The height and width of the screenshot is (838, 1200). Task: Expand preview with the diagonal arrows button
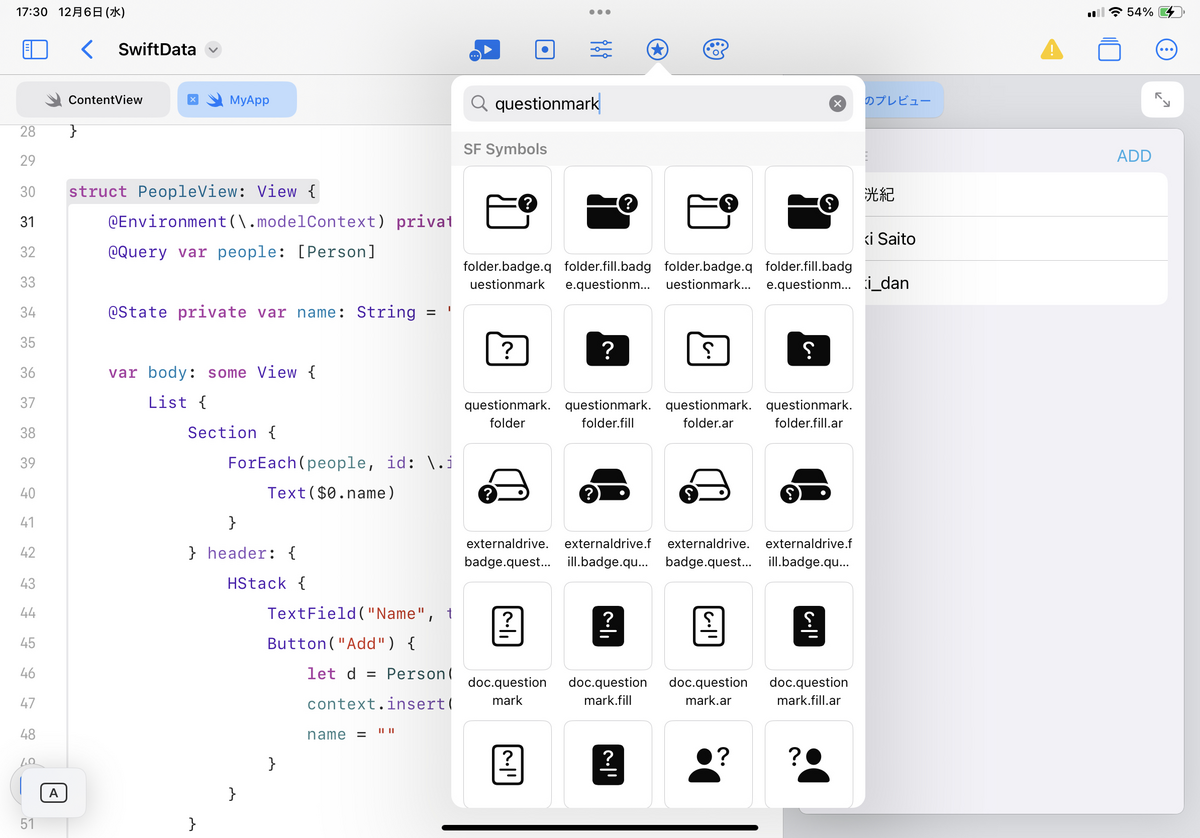tap(1162, 100)
